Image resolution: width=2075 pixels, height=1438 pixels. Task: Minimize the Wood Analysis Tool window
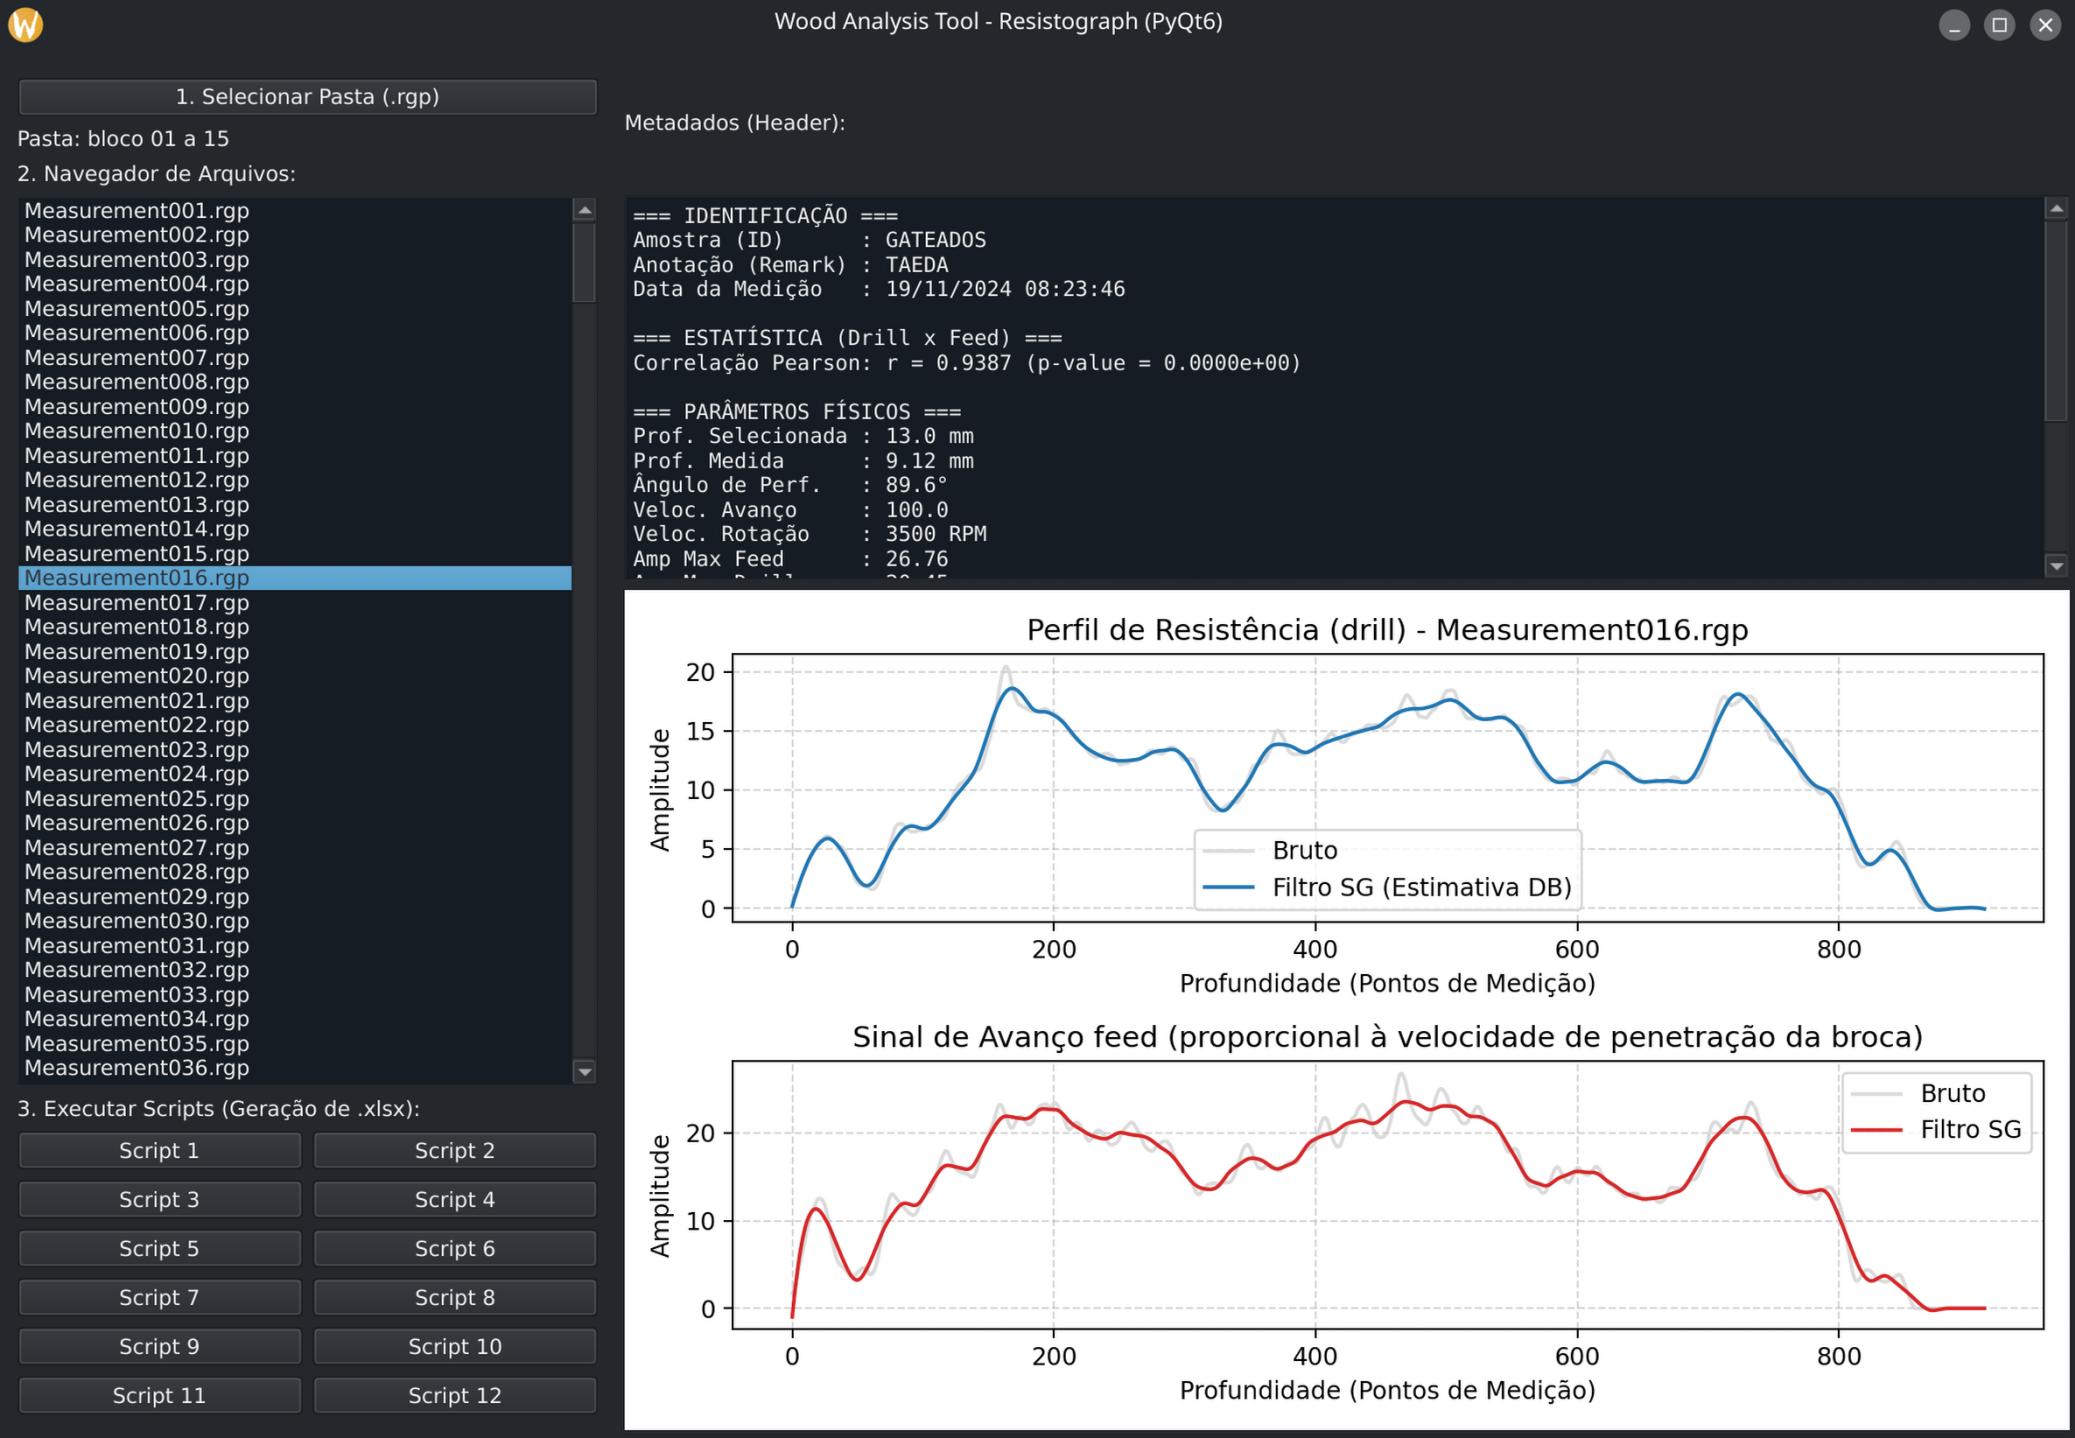(x=1953, y=25)
